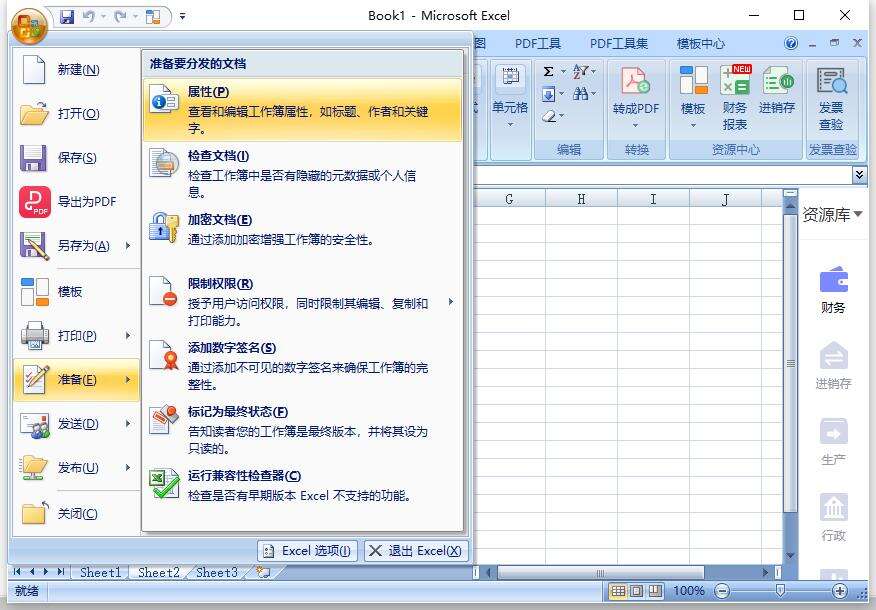The image size is (876, 610).
Task: Expand the 另存为(A) submenu arrow
Action: (x=128, y=246)
